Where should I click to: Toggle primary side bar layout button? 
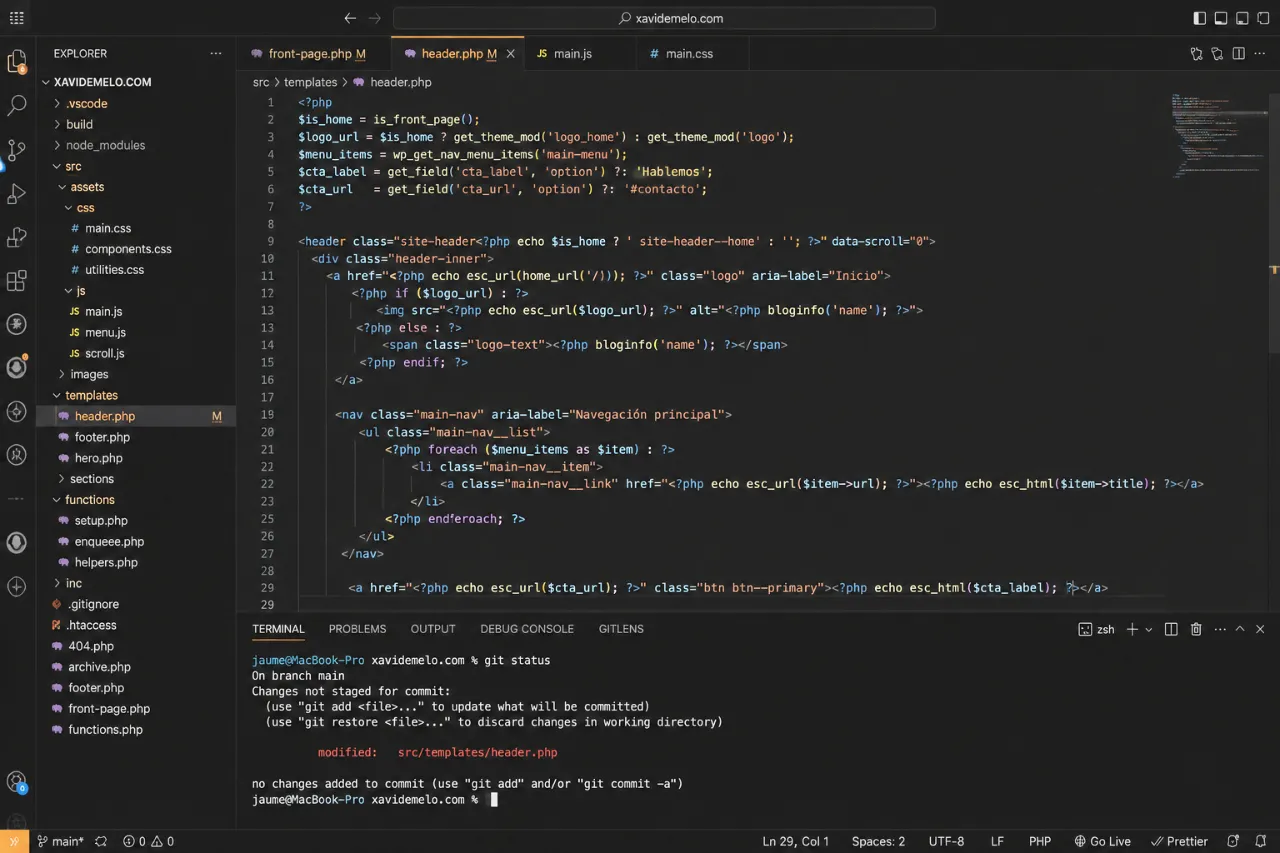coord(1200,18)
